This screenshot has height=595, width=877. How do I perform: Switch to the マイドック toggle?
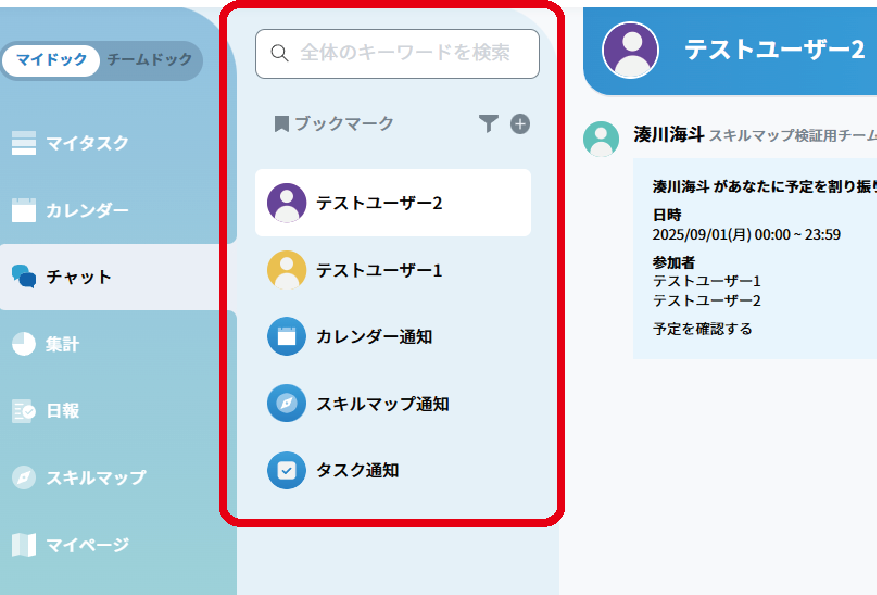51,60
